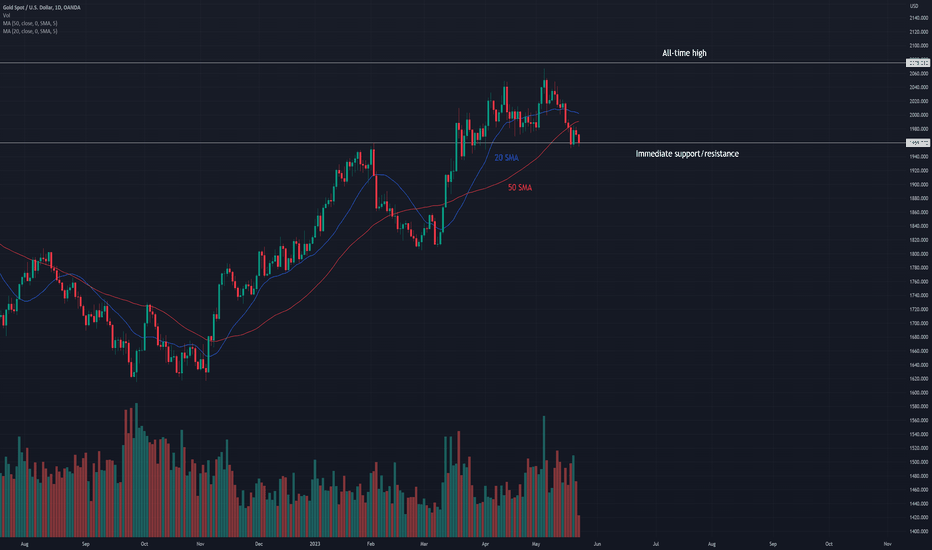Select the MA 20 close SMA legend entry

pos(30,31)
